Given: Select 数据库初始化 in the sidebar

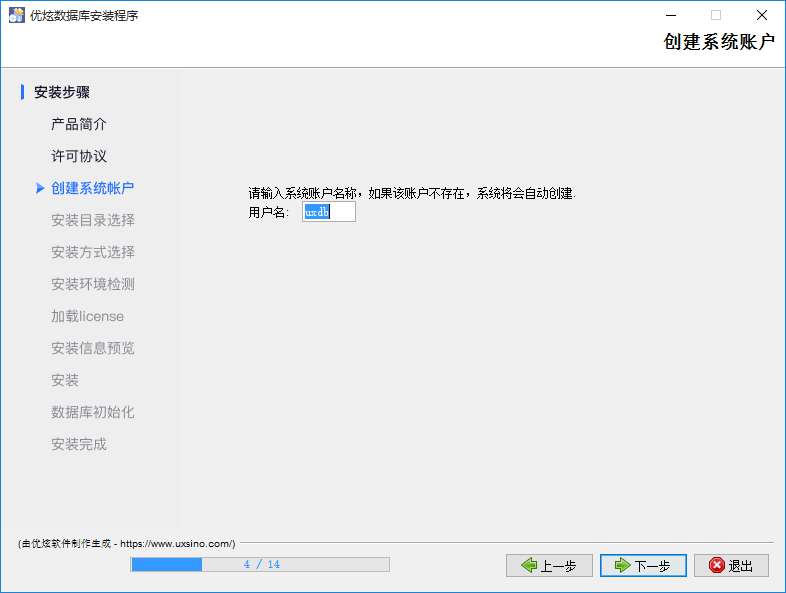Looking at the screenshot, I should point(92,412).
